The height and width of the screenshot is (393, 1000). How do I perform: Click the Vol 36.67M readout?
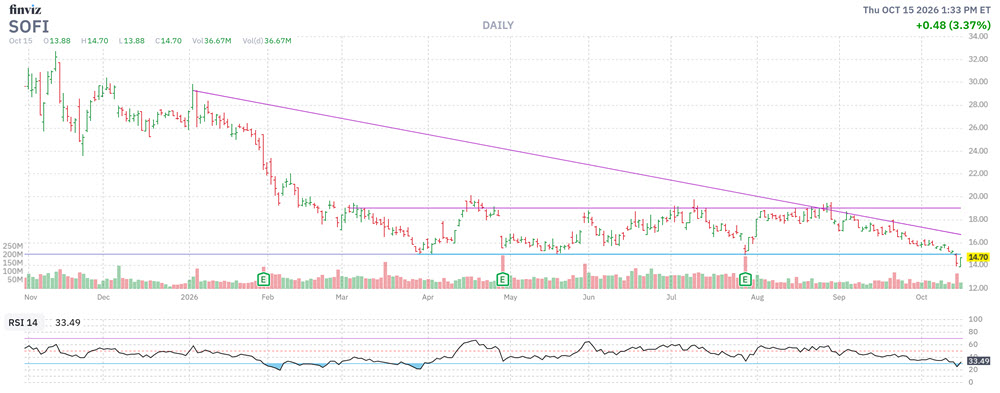(x=213, y=41)
